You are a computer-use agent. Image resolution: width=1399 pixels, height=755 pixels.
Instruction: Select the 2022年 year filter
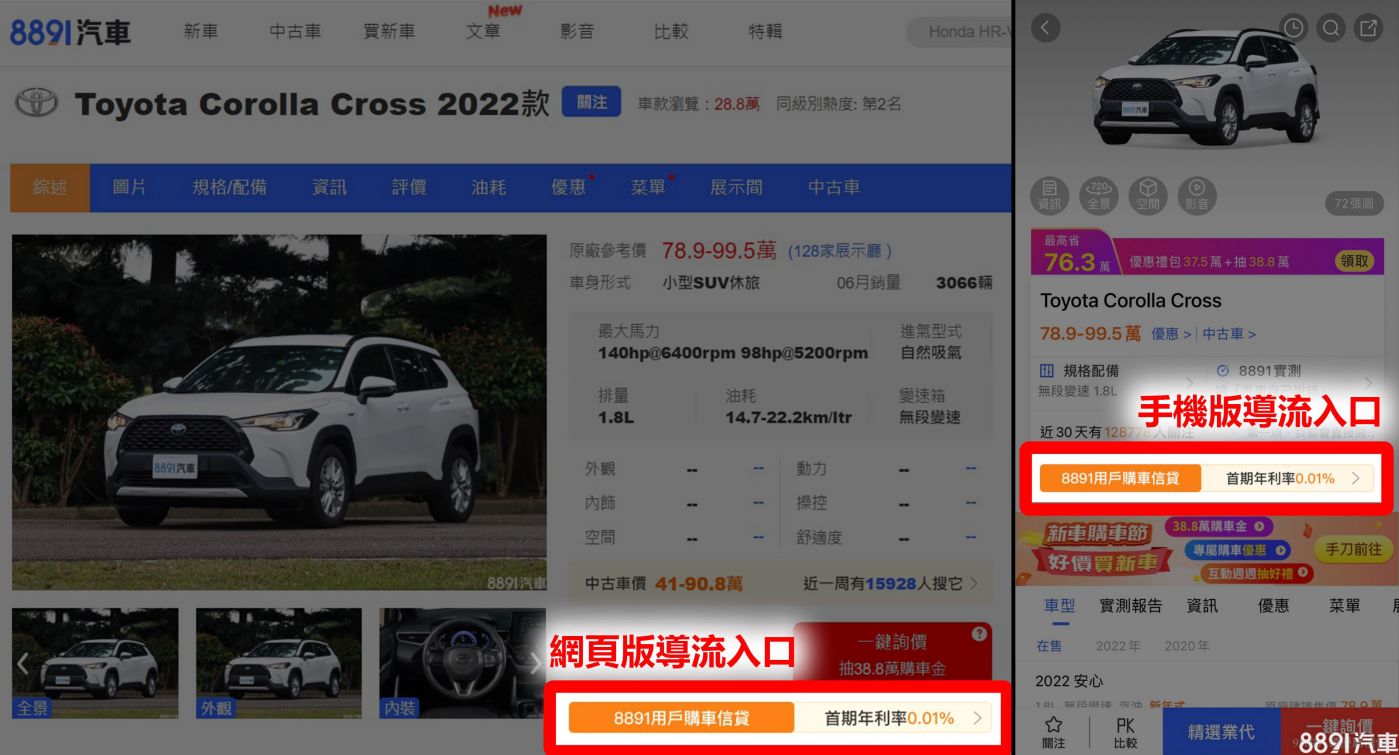tap(1118, 646)
